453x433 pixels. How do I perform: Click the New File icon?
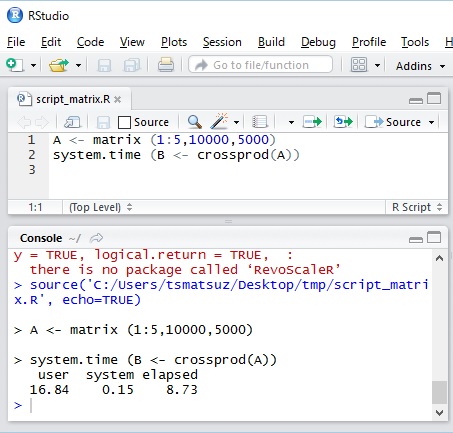15,65
